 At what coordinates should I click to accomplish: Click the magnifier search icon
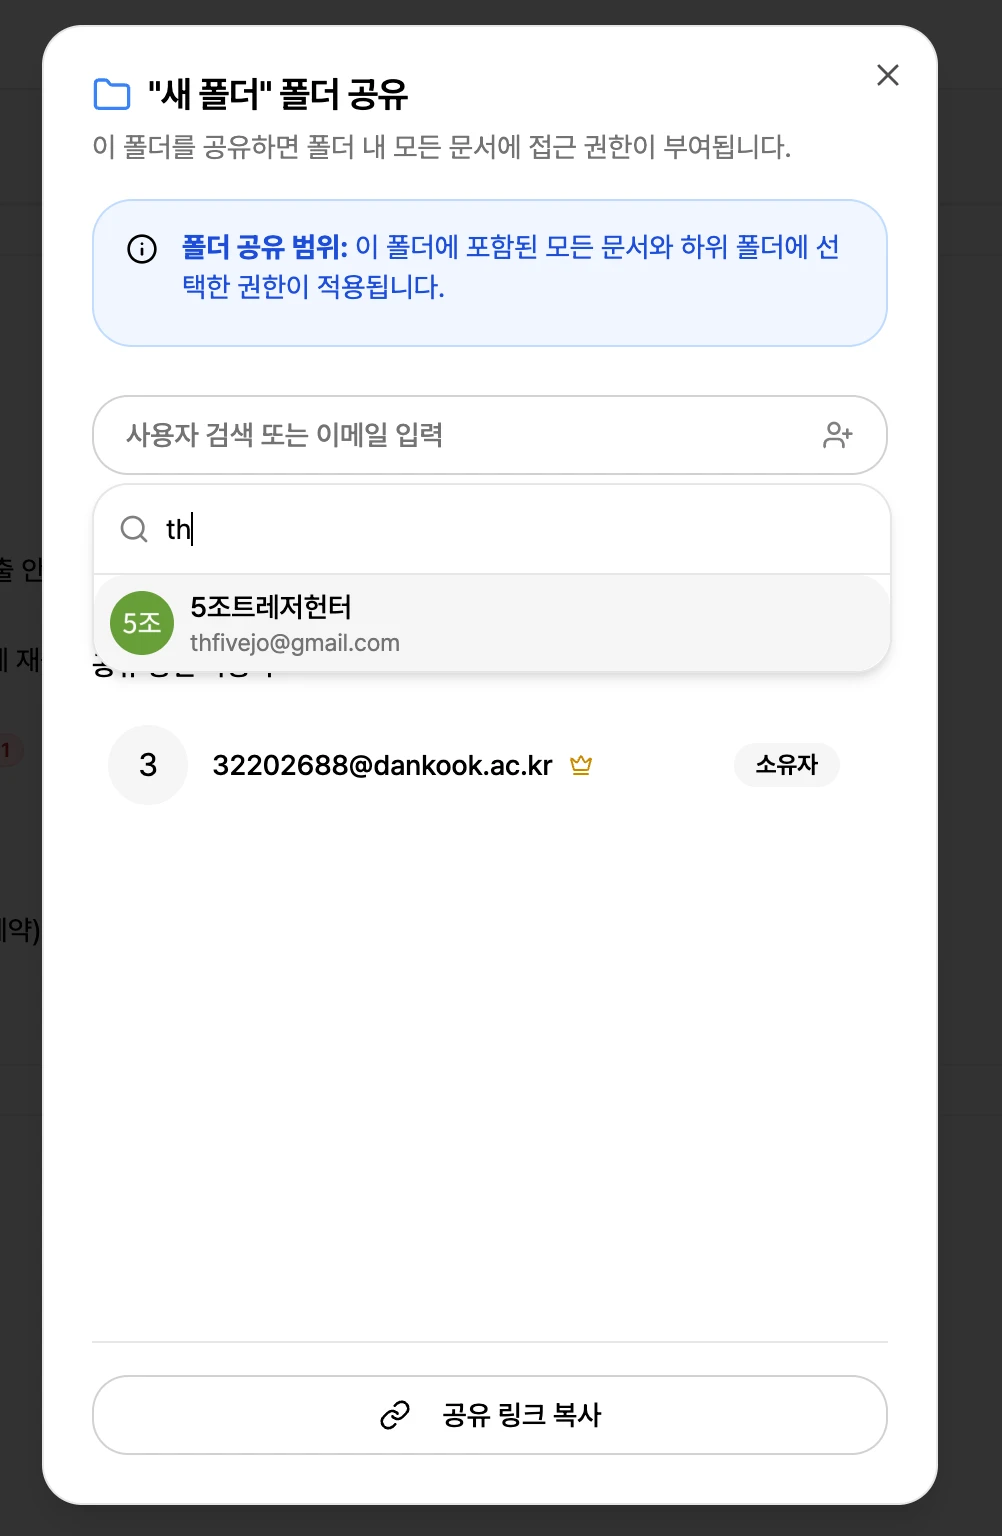click(134, 529)
